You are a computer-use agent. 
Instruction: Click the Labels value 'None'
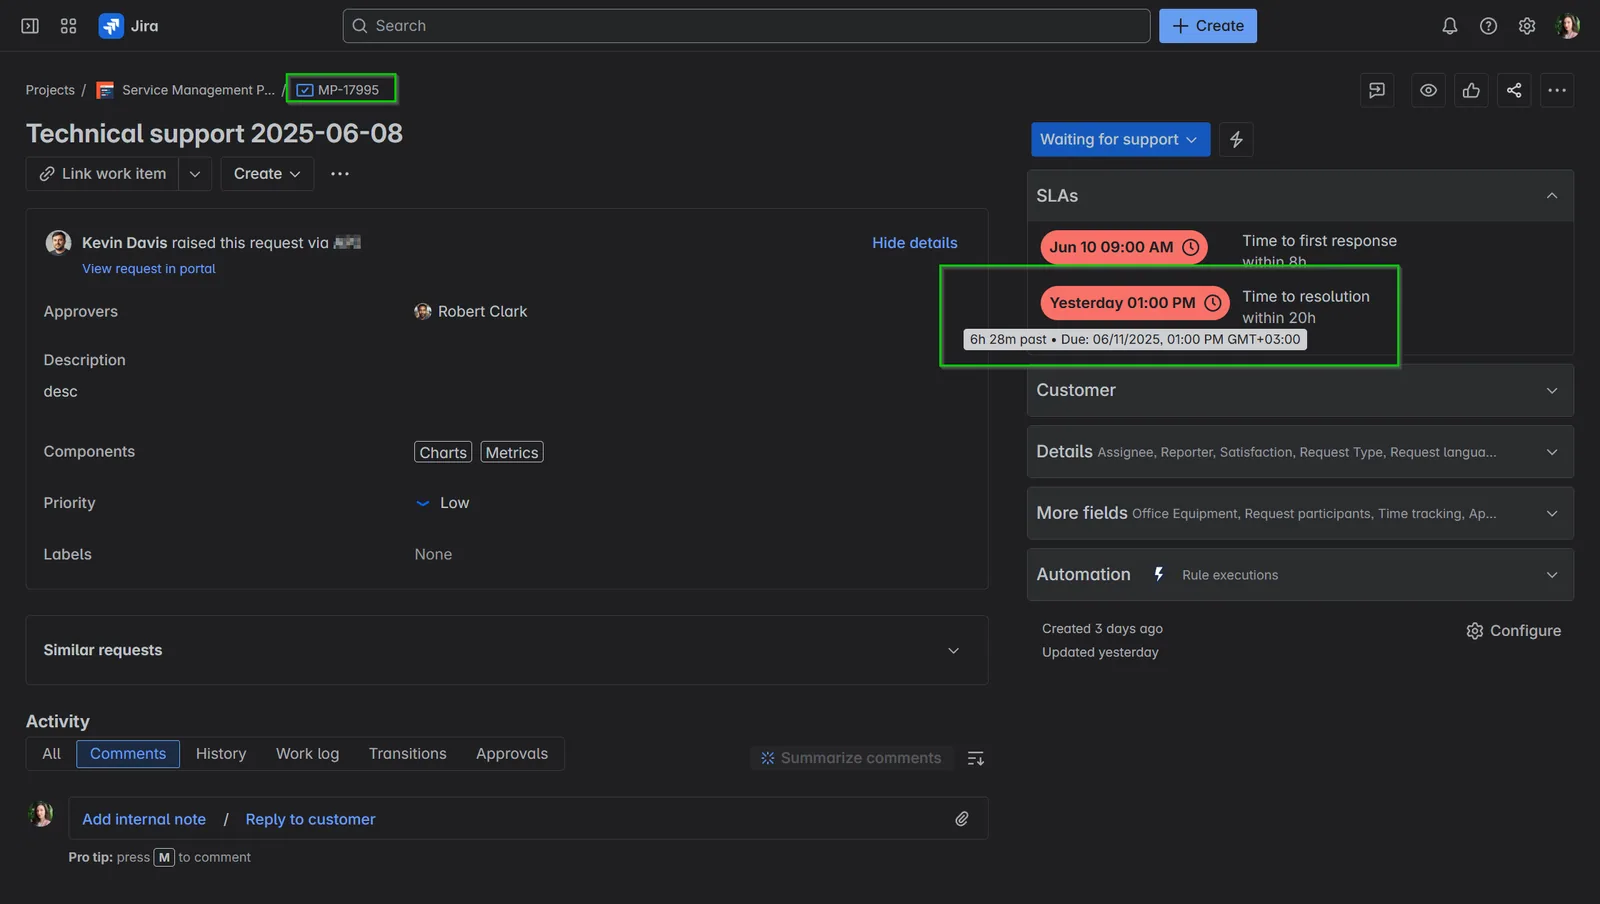tap(433, 554)
